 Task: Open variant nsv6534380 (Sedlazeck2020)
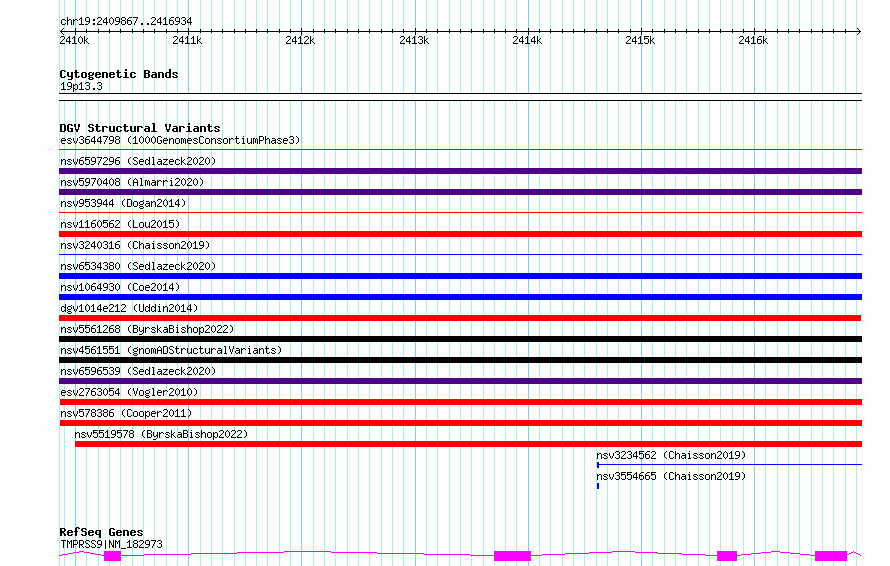click(x=138, y=266)
